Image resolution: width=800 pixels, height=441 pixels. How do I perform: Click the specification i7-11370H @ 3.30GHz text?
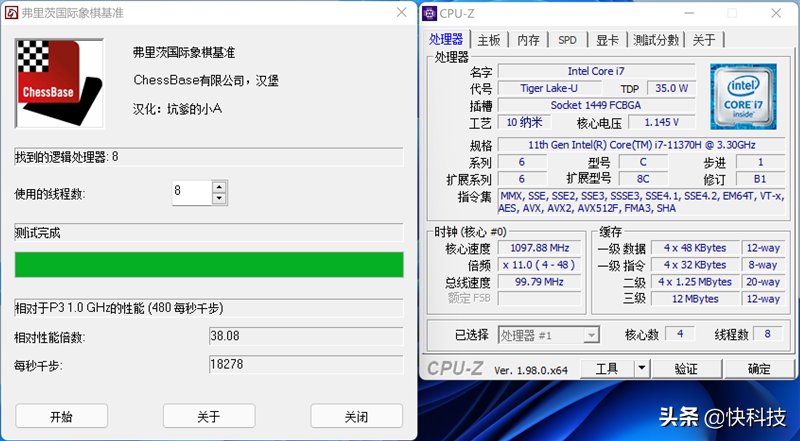[642, 145]
